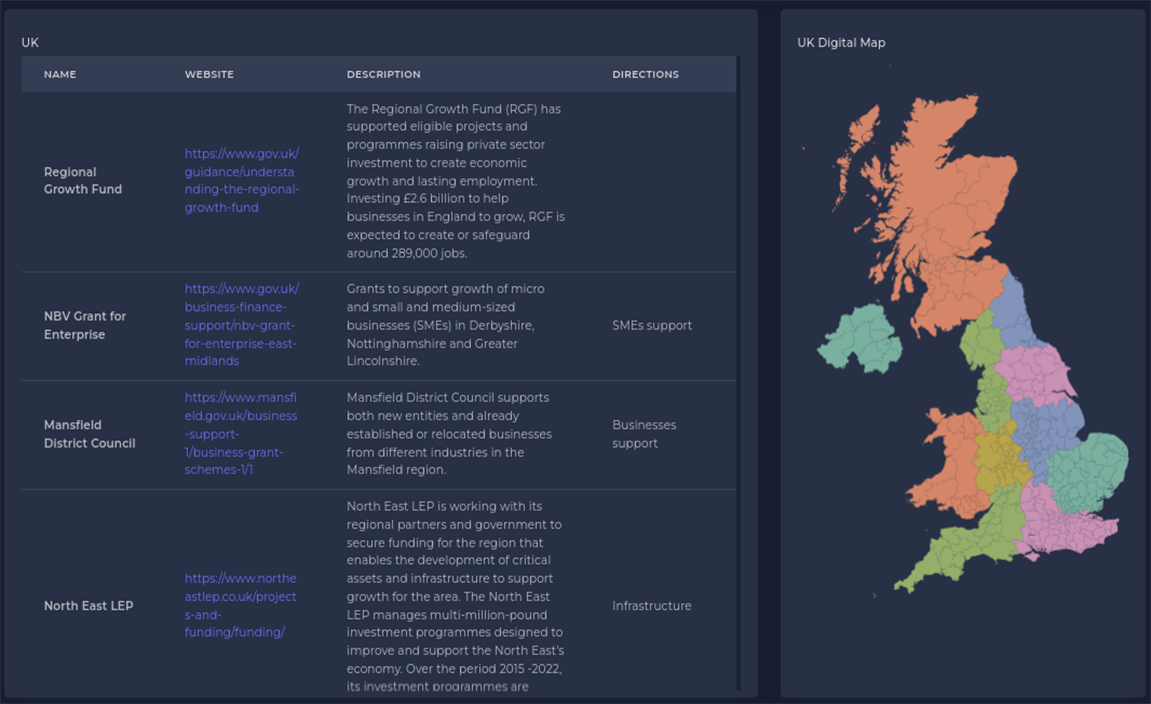The image size is (1151, 704).
Task: Click the "SMEs support" directions cell
Action: pyautogui.click(x=652, y=325)
